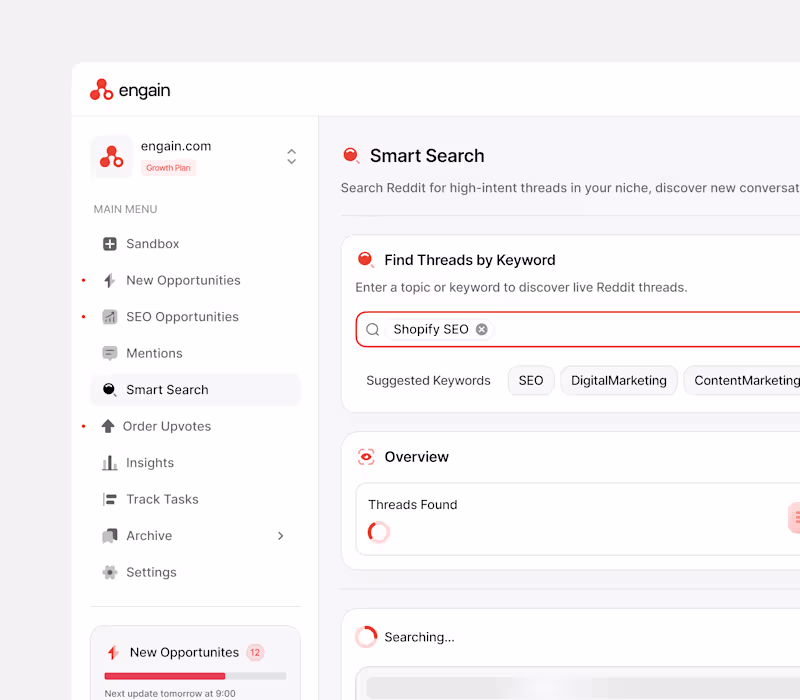Click the engain logo at the top

pos(129,89)
